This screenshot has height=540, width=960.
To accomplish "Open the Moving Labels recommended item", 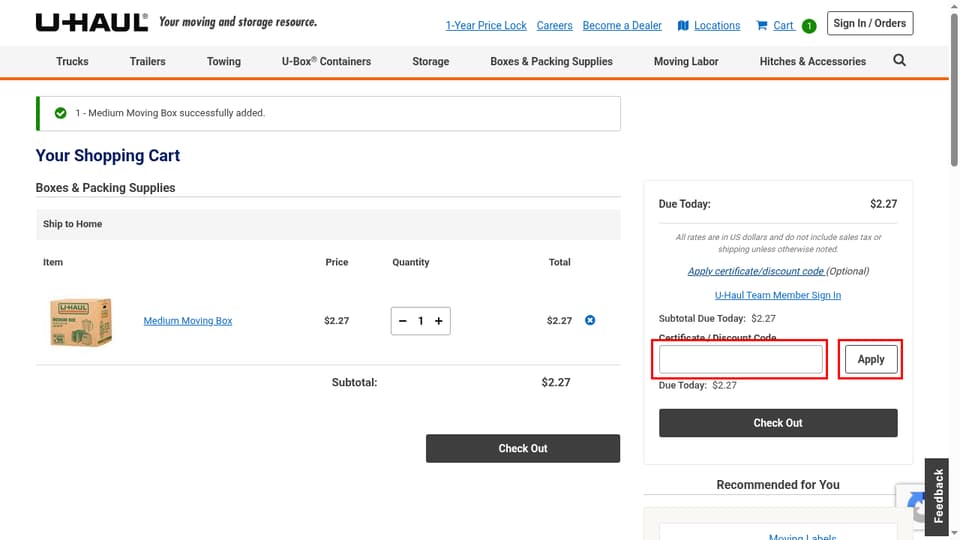I will point(802,536).
